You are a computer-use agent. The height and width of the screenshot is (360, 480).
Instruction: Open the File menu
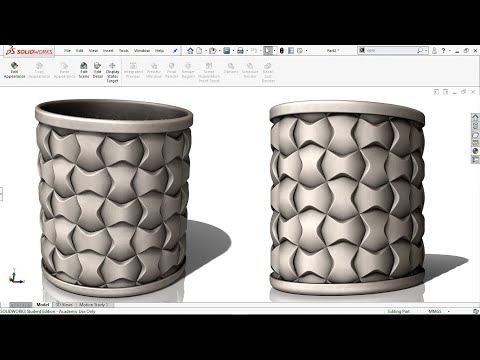click(x=67, y=51)
